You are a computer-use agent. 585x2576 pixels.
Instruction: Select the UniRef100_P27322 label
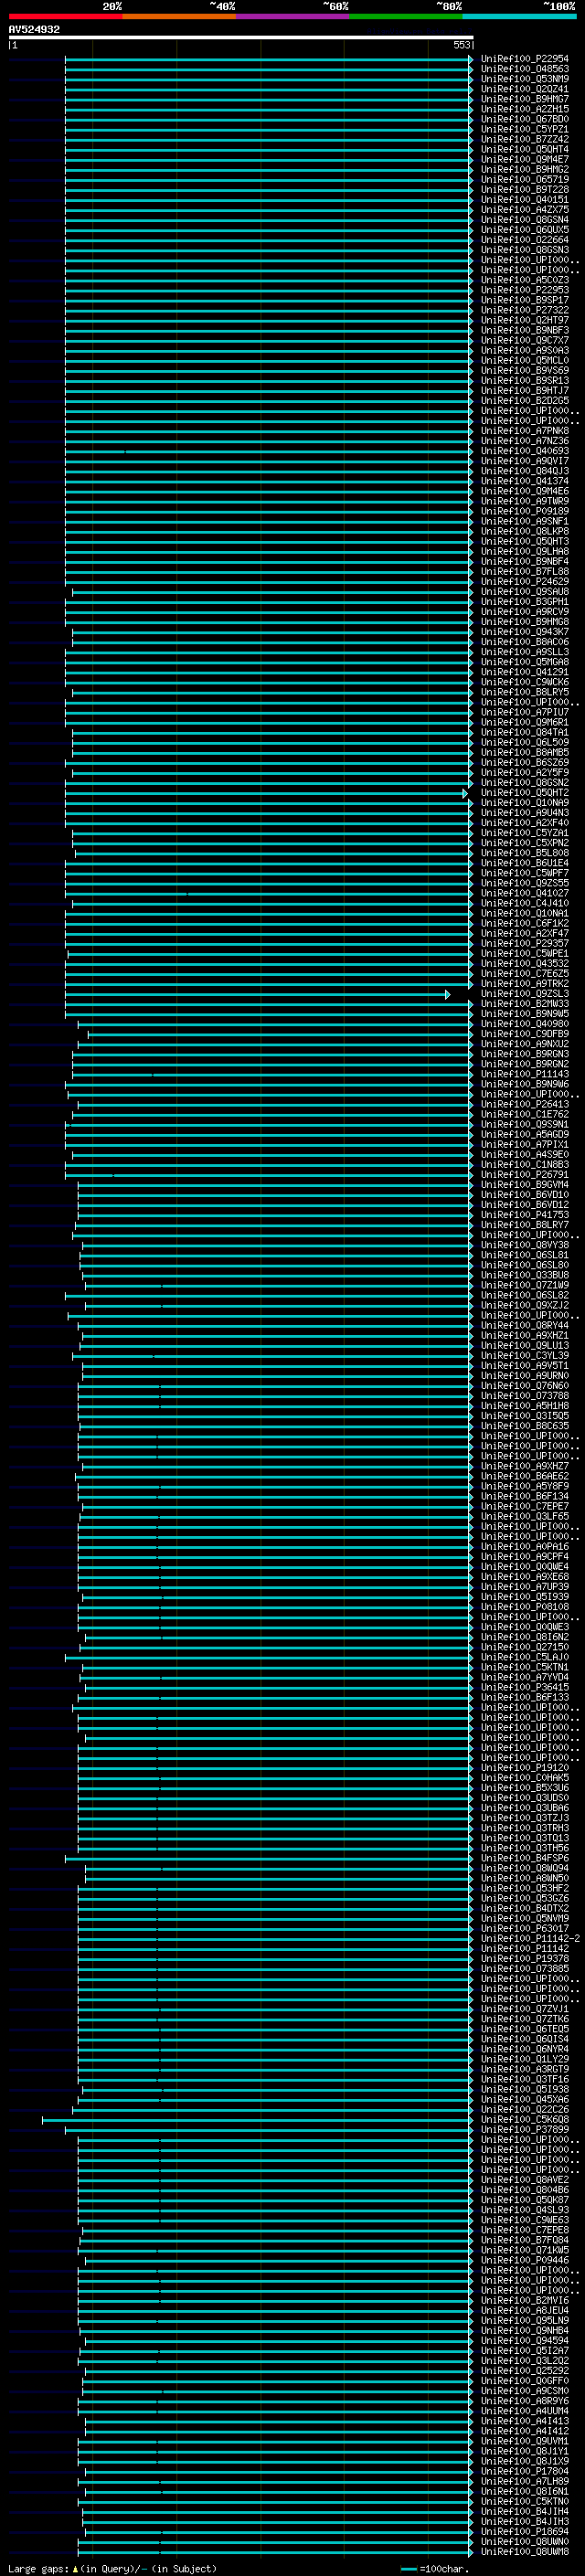click(524, 310)
